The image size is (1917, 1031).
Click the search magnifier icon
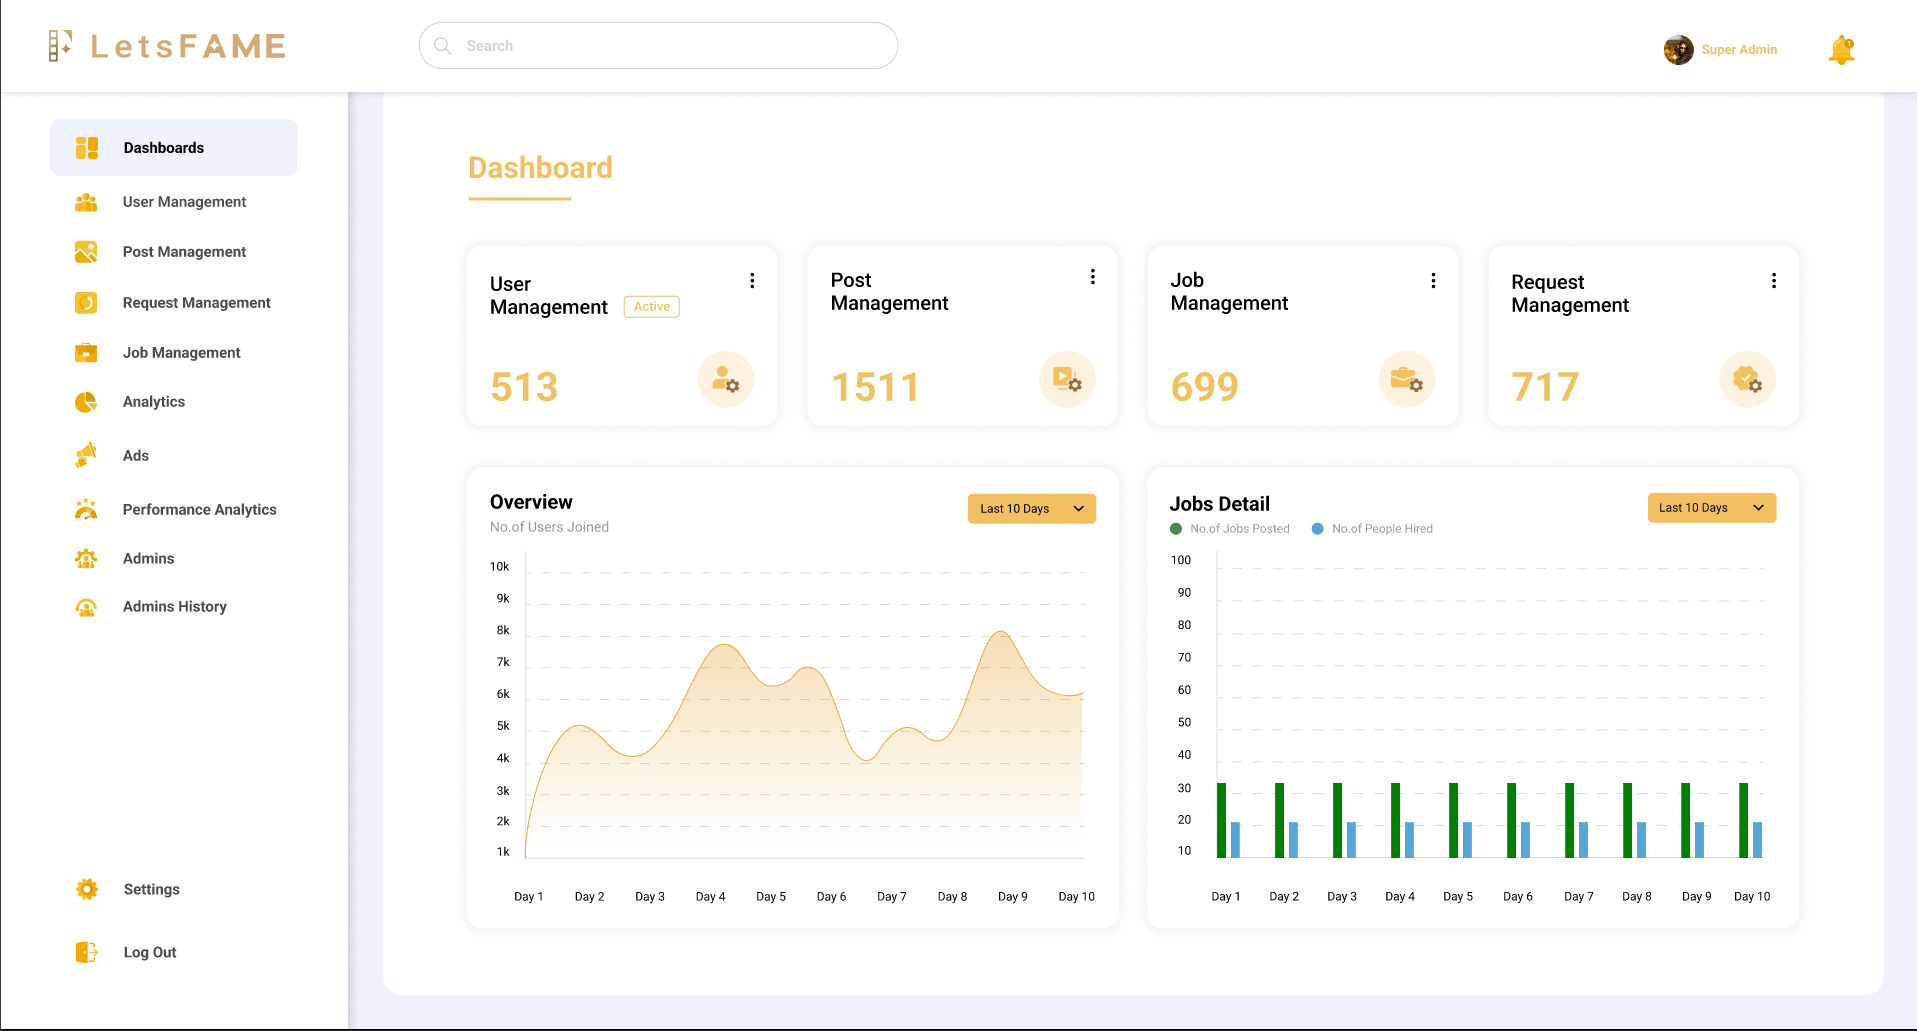tap(443, 46)
